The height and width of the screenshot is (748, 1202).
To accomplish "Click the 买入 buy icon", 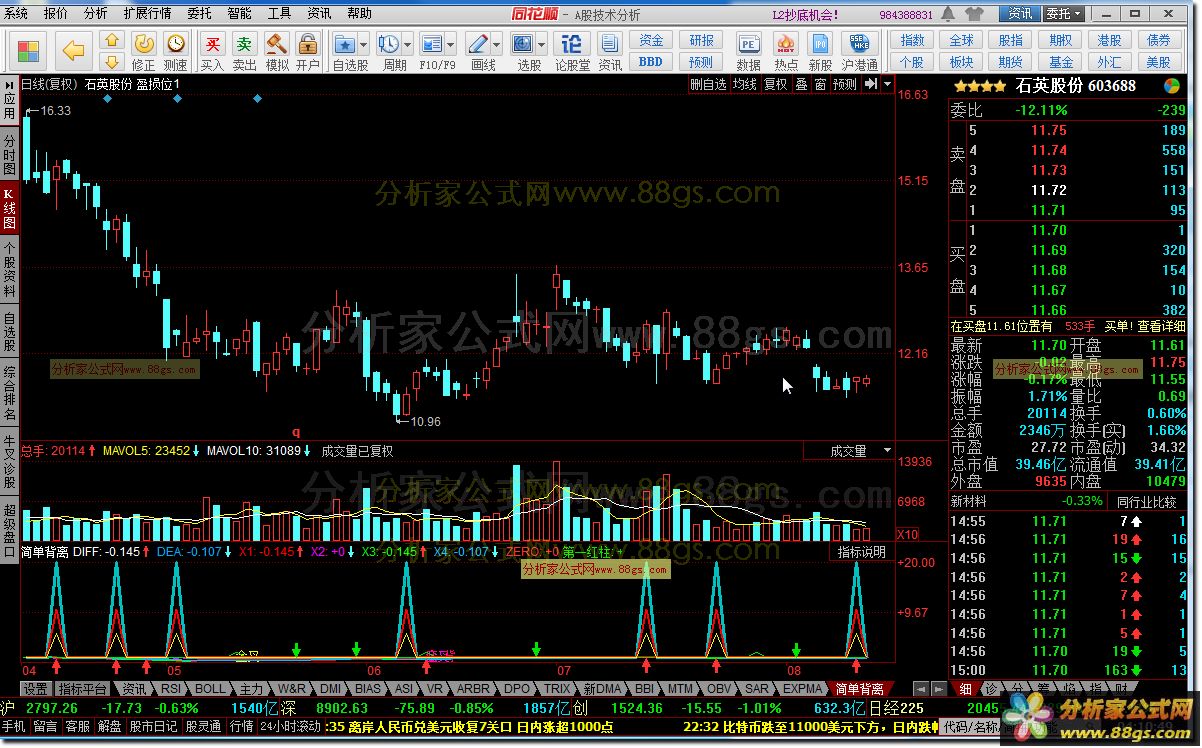I will (212, 50).
